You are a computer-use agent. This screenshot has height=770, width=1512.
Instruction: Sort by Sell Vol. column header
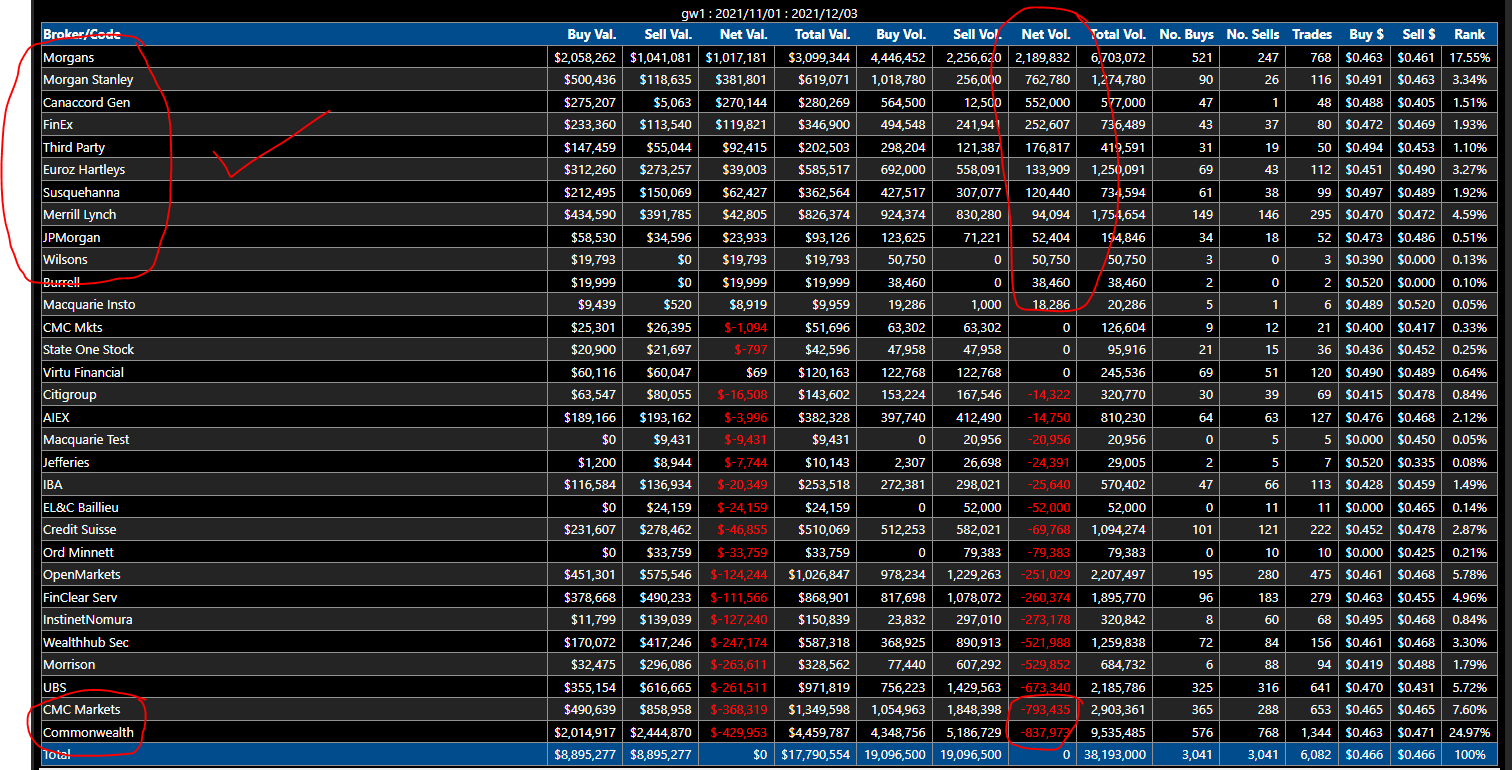pos(976,35)
